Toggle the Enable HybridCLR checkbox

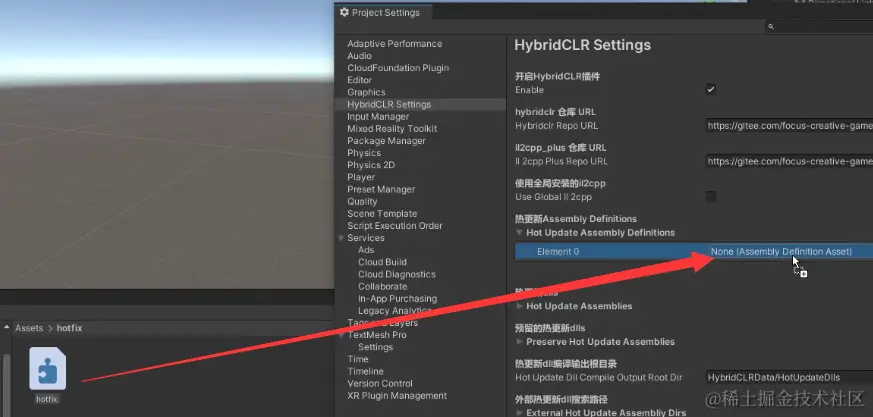tap(711, 89)
